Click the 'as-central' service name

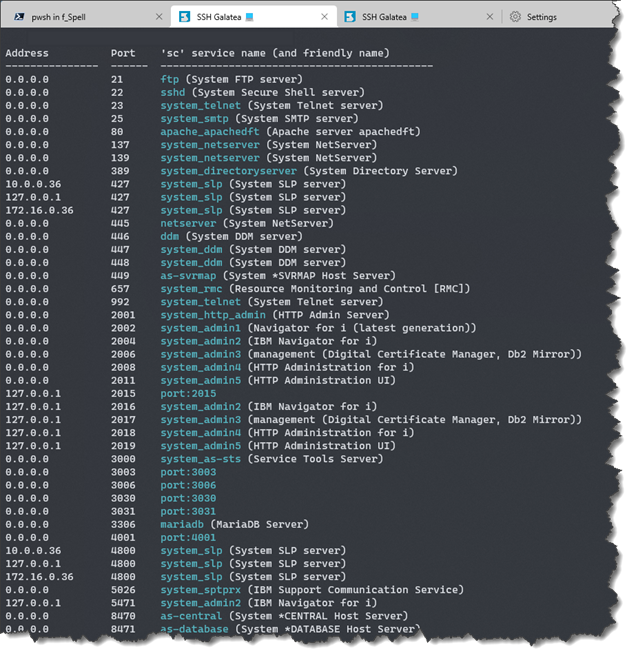[191, 616]
